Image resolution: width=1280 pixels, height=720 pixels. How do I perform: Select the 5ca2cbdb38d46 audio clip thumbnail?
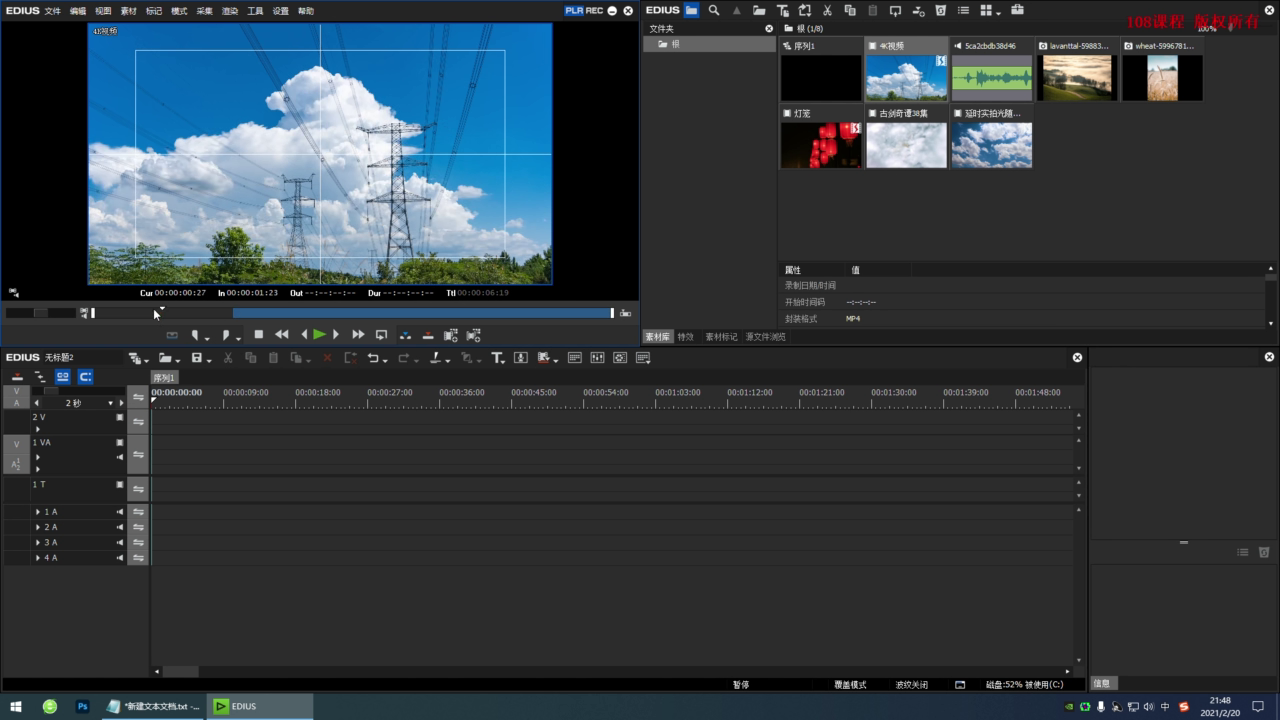(x=992, y=77)
